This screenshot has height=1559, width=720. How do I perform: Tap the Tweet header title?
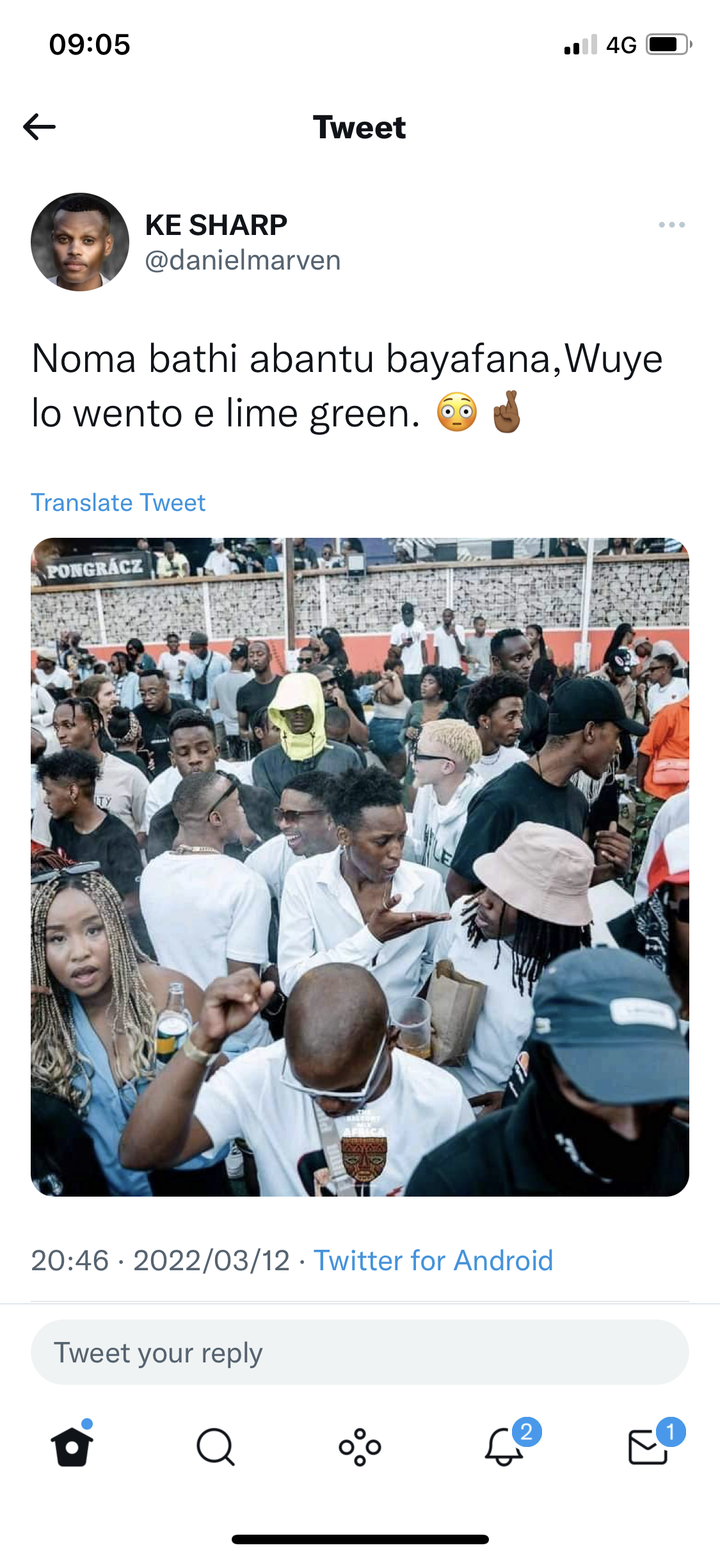[x=360, y=127]
